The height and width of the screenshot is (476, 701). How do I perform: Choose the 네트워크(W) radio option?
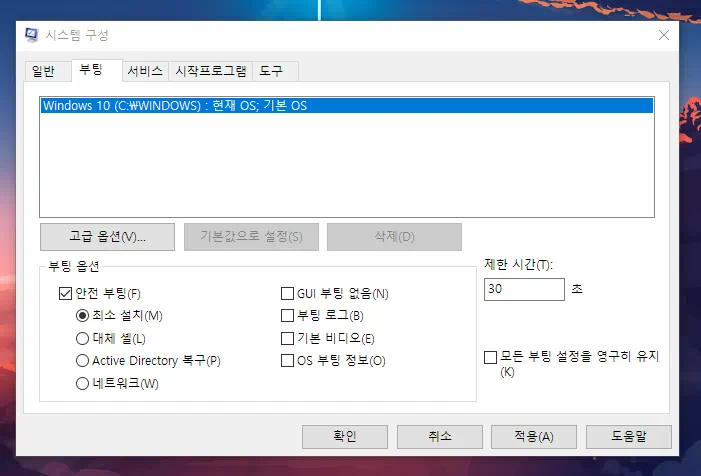[82, 383]
